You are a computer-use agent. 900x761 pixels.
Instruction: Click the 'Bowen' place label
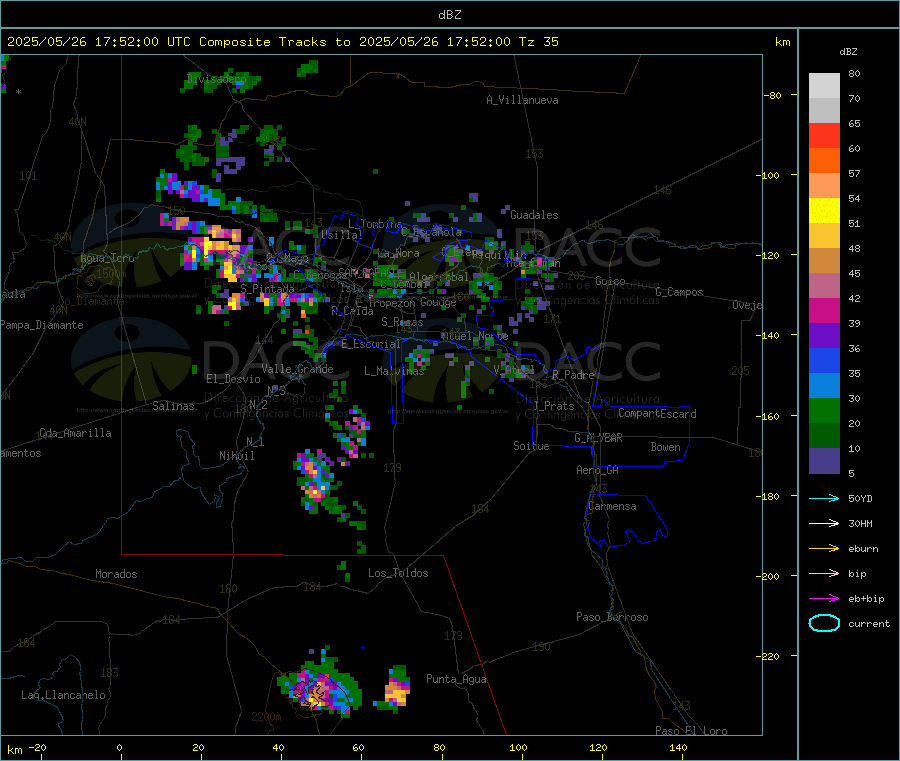coord(665,447)
